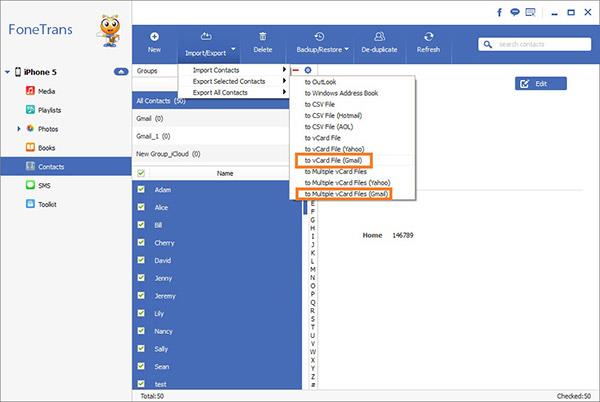Screen dimensions: 600x402
Task: Click the group settings gear icon
Action: click(x=308, y=70)
